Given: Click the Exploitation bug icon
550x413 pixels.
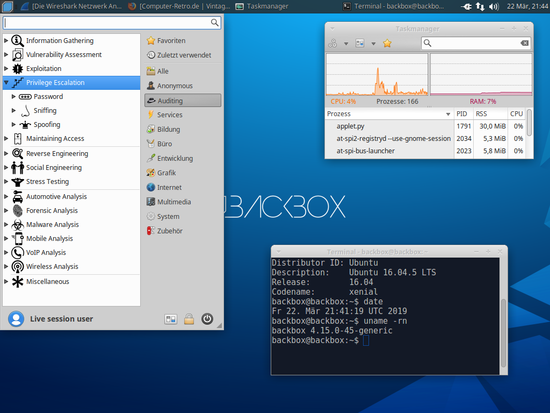Looking at the screenshot, I should point(17,69).
